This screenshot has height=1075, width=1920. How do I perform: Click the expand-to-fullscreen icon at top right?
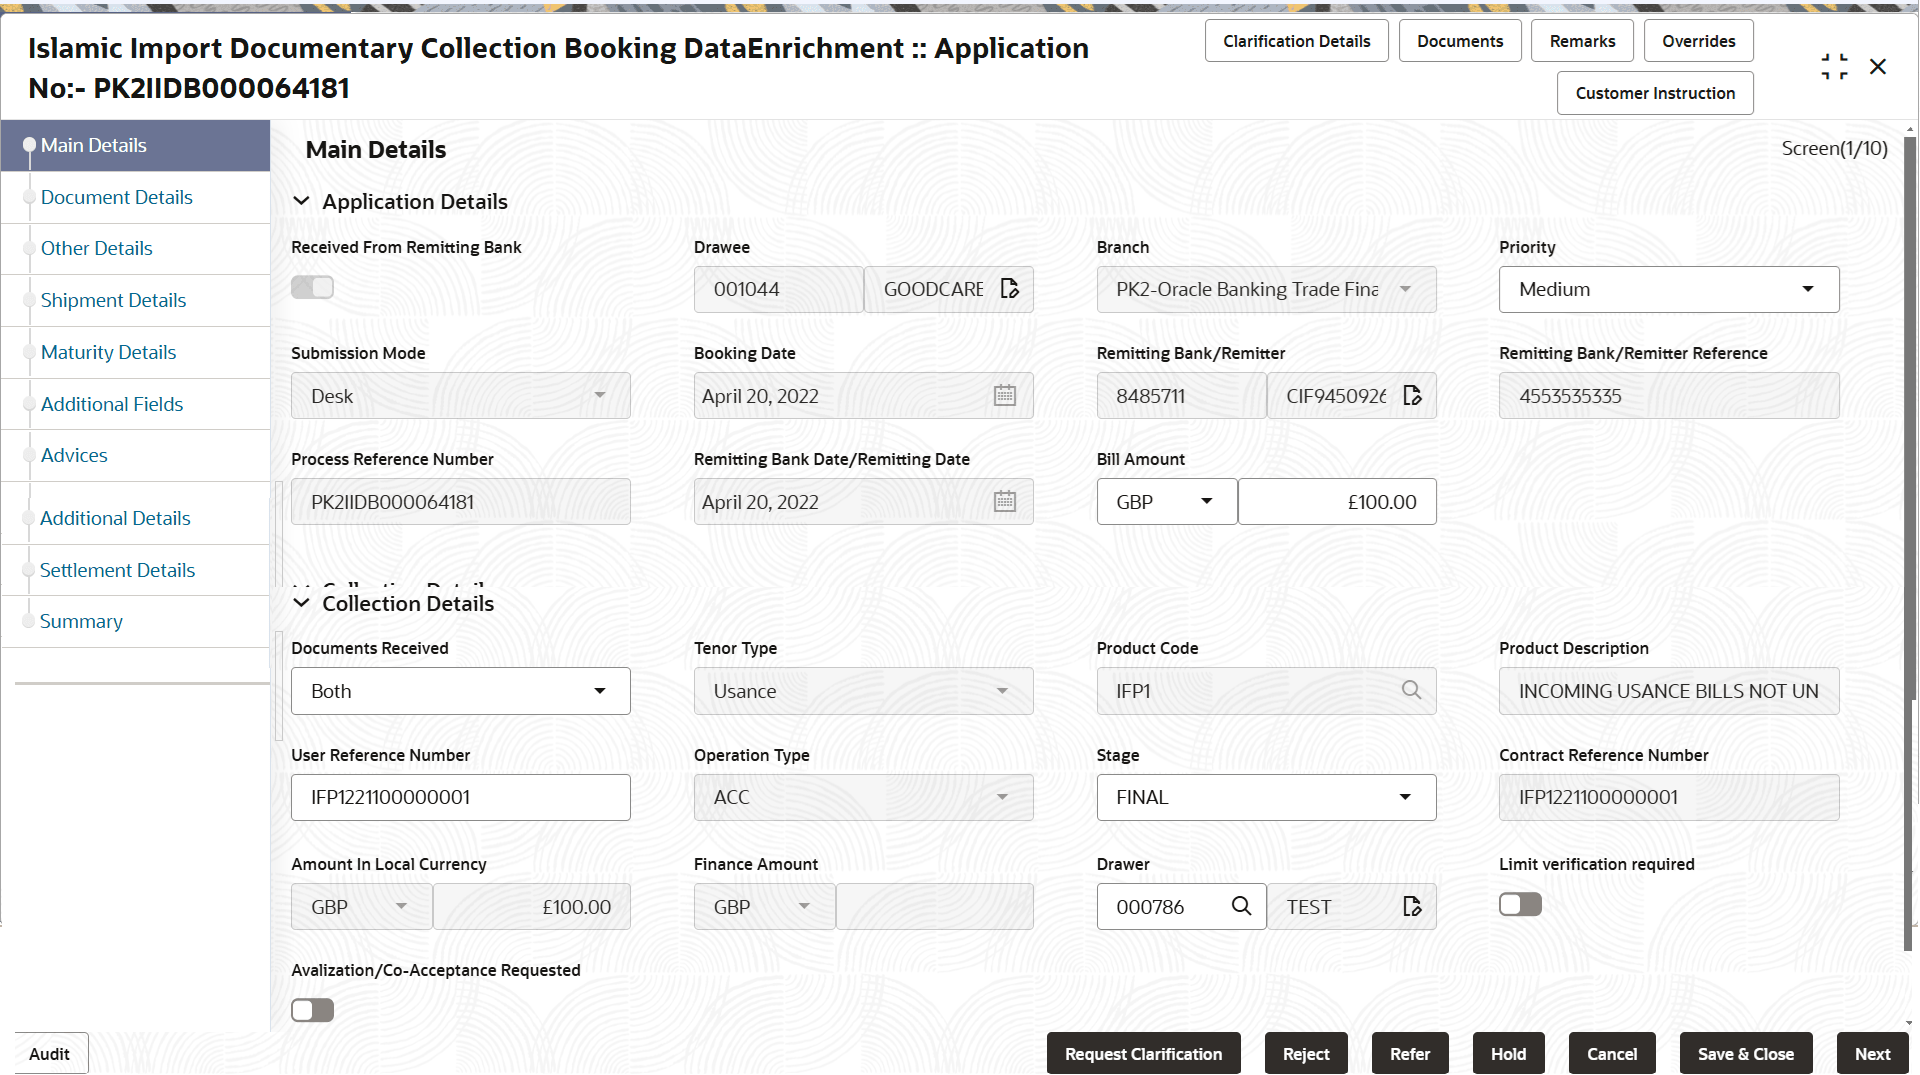point(1835,66)
